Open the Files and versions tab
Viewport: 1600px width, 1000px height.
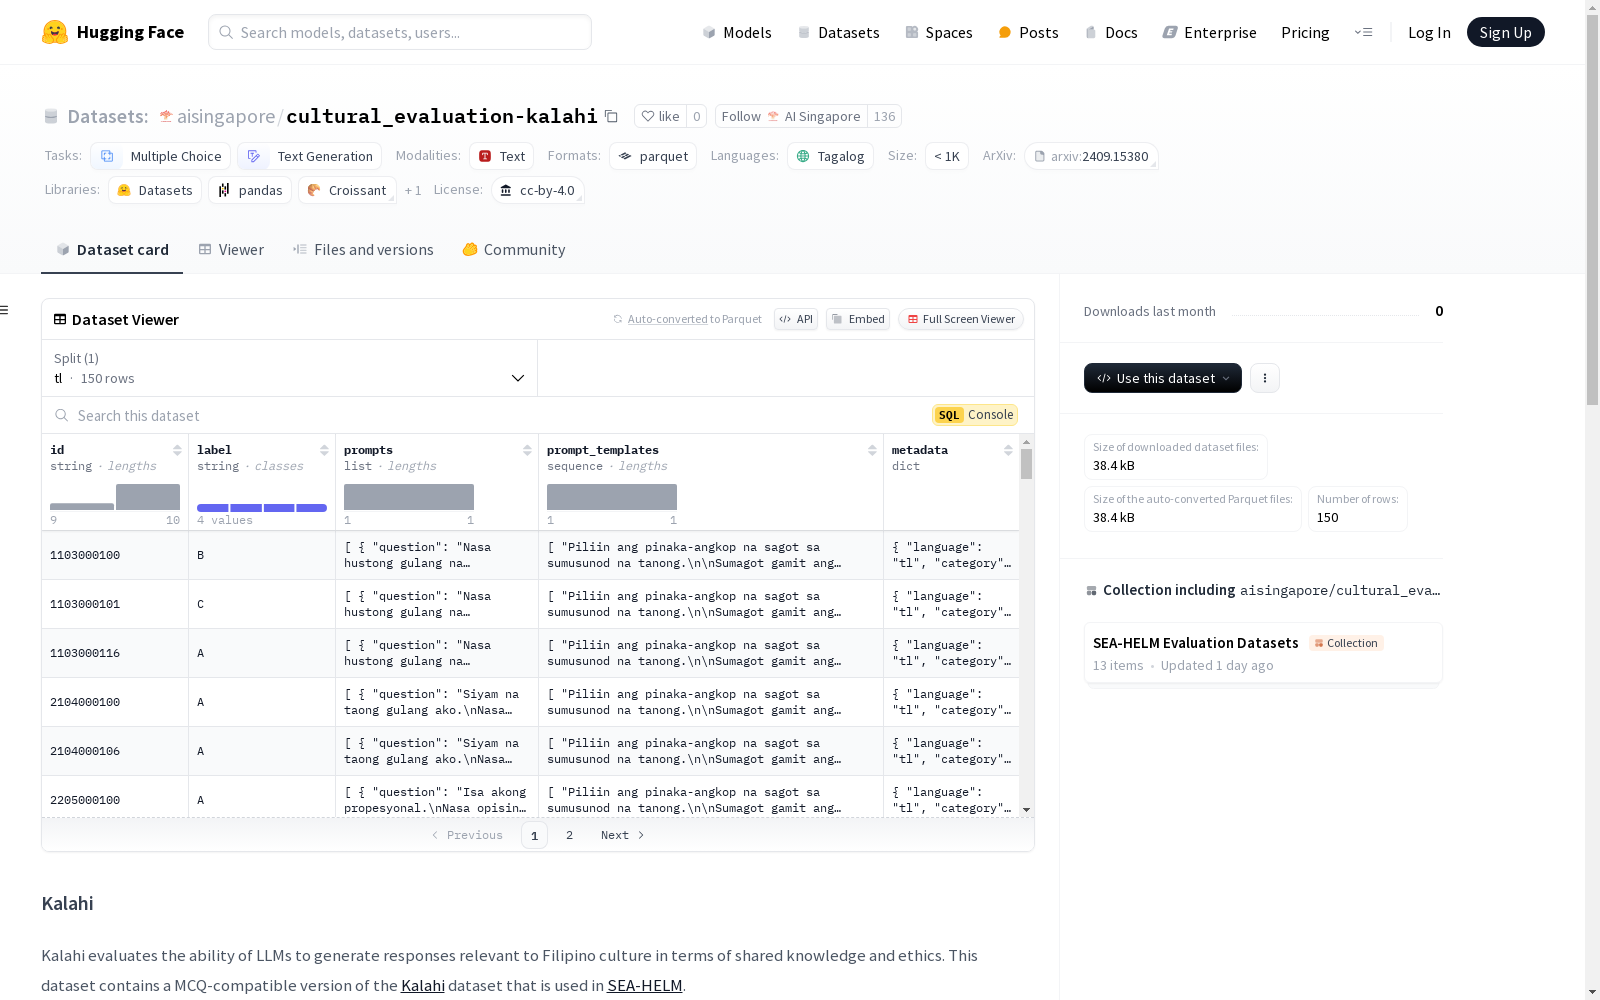tap(363, 250)
